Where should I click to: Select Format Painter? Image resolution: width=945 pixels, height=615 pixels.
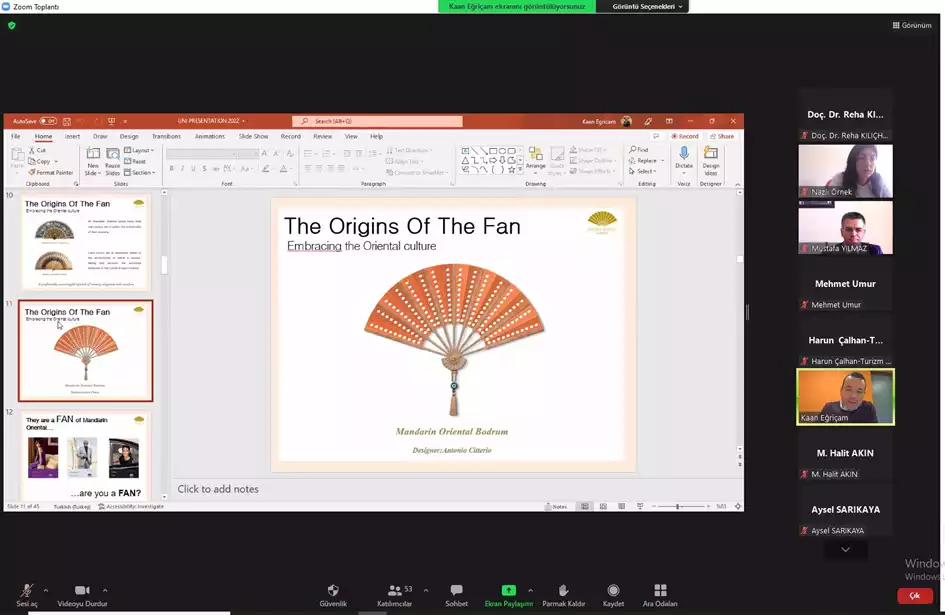pos(51,172)
